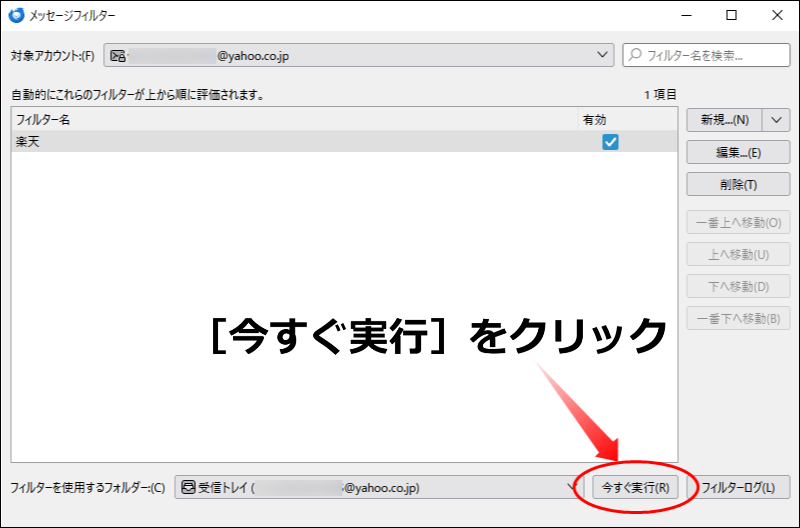Click the inbox icon beside 受信トレイ
This screenshot has height=528, width=800.
tap(188, 487)
